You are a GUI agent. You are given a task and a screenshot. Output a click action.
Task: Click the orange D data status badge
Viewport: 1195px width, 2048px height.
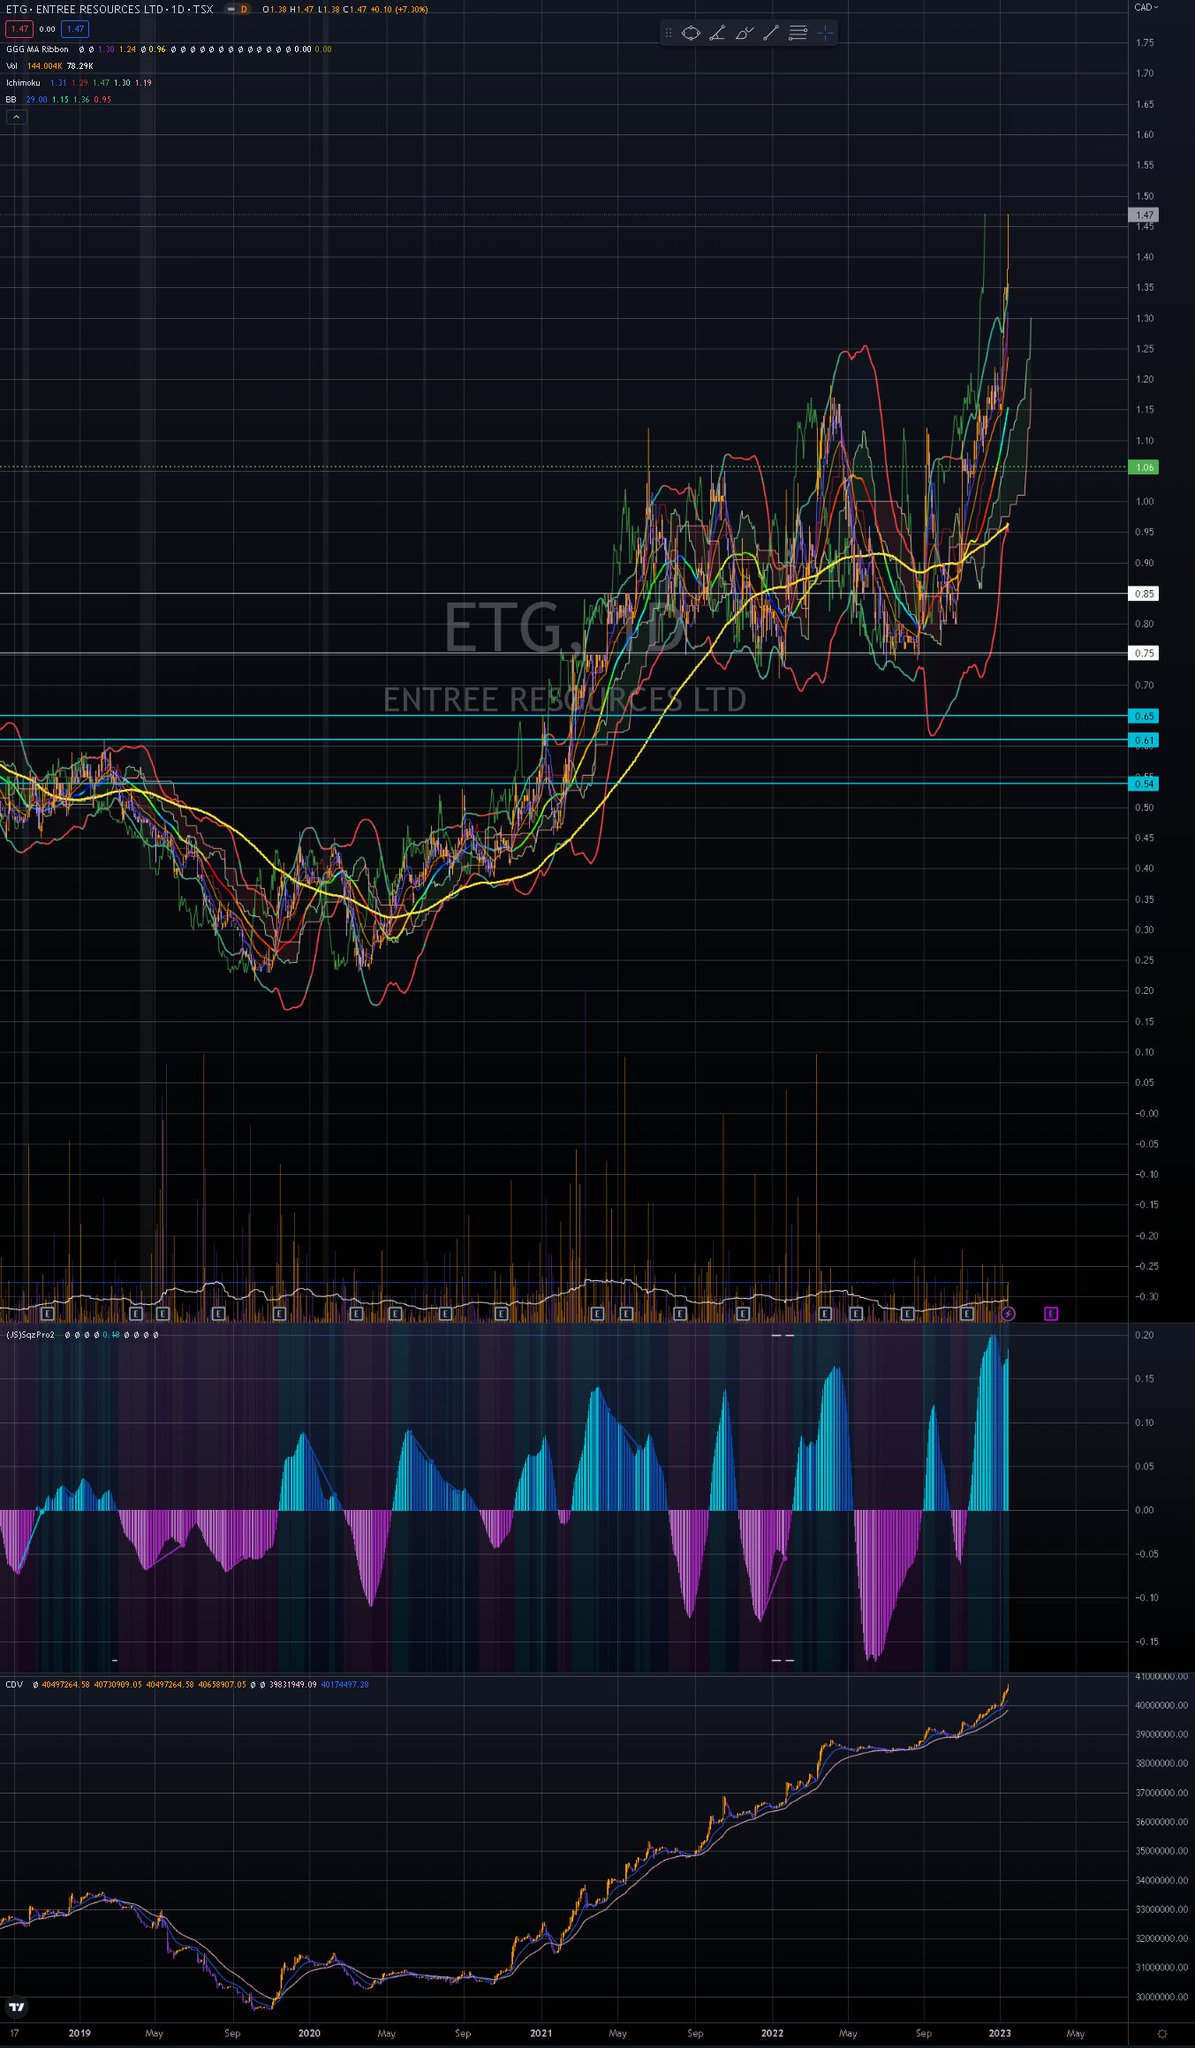coord(243,9)
